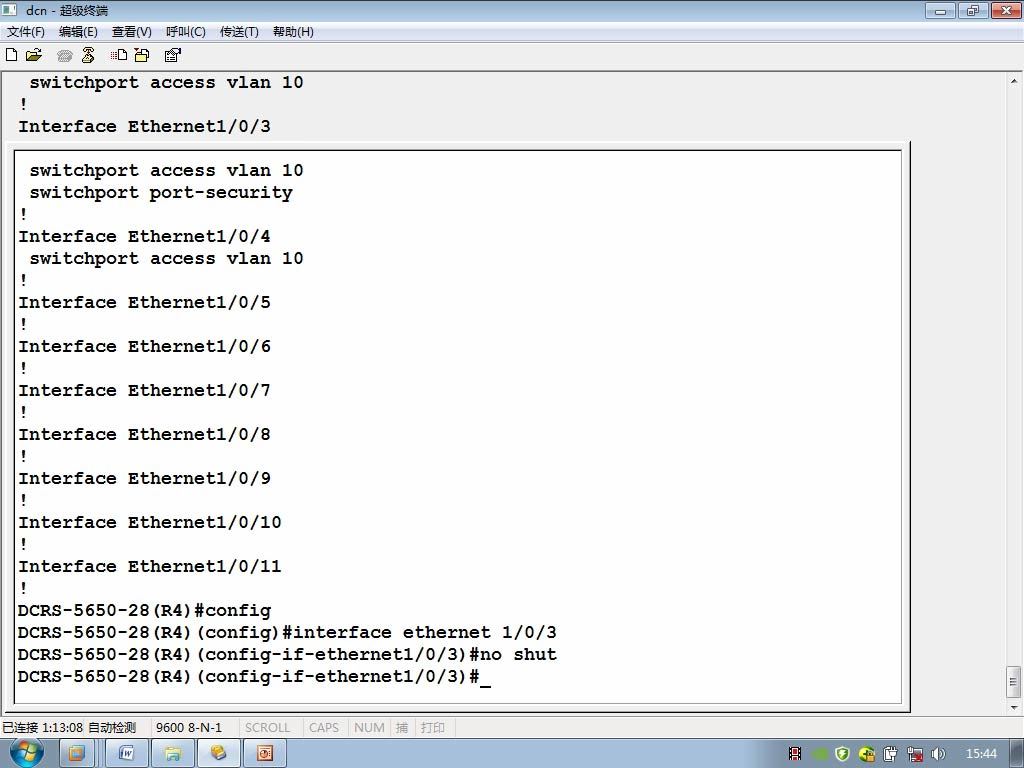Open the last orange taskbar application
Screen dimensions: 1024x768
click(264, 754)
